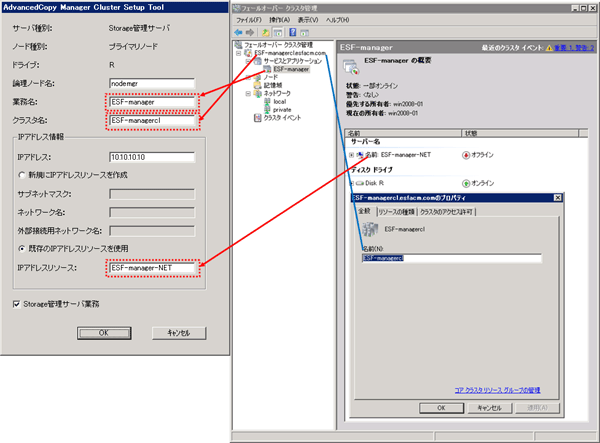Go back with the blue left arrow toolbar icon

point(238,33)
